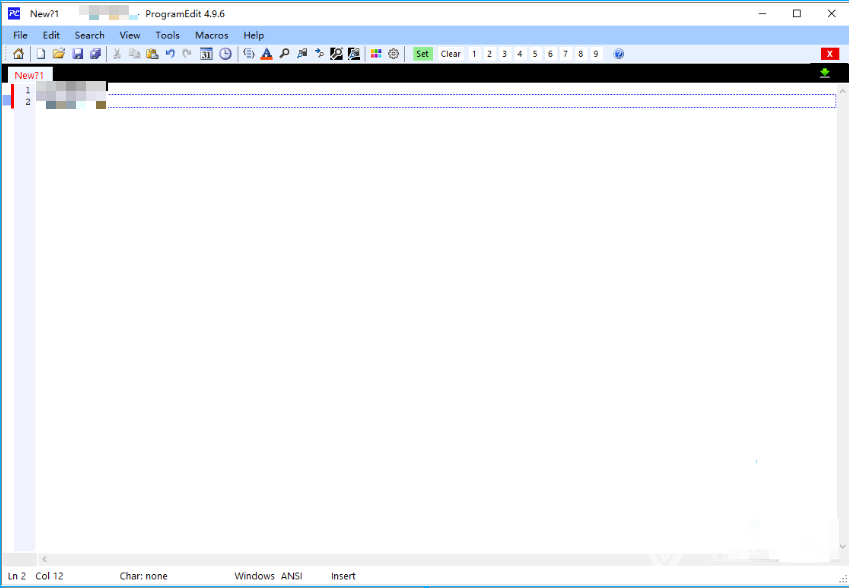This screenshot has height=588, width=849.
Task: Click inside the text editing area
Action: (x=436, y=317)
